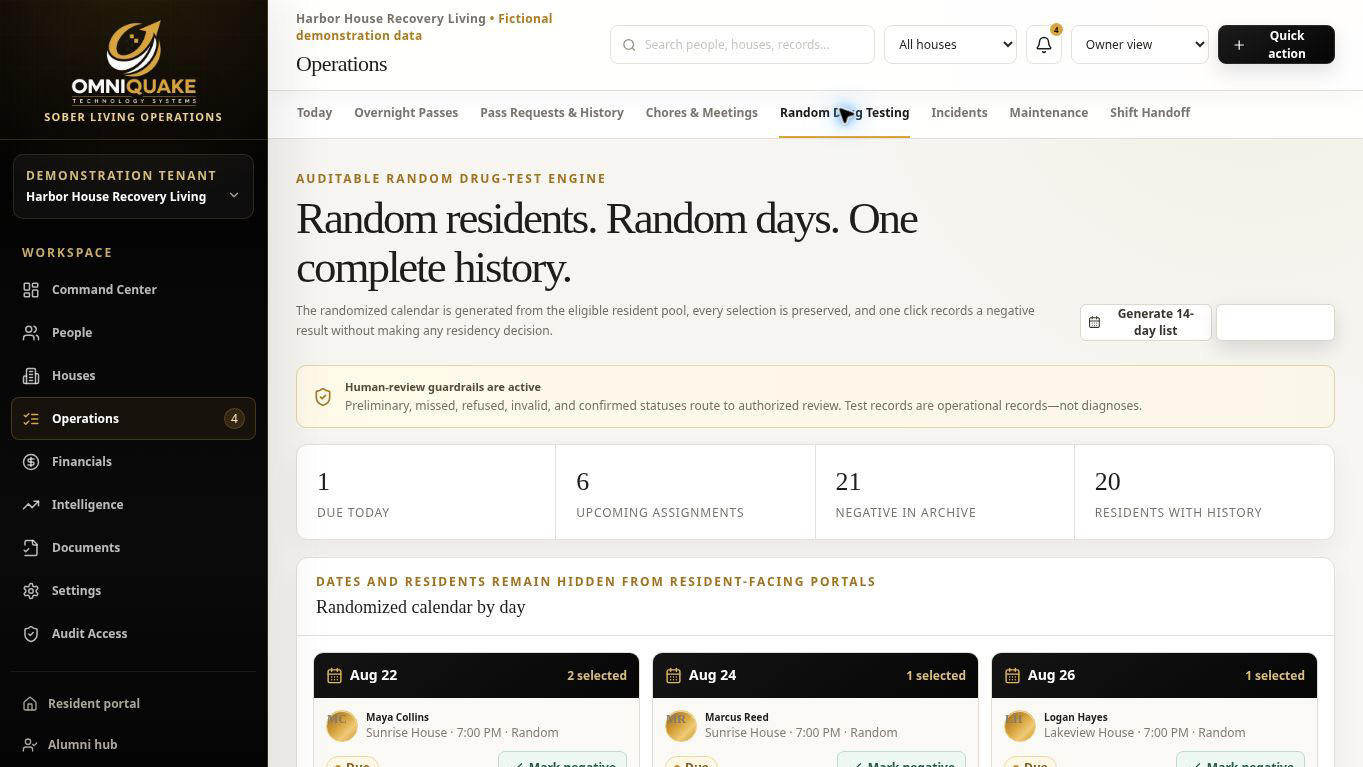Click the Houses building icon

[31, 376]
